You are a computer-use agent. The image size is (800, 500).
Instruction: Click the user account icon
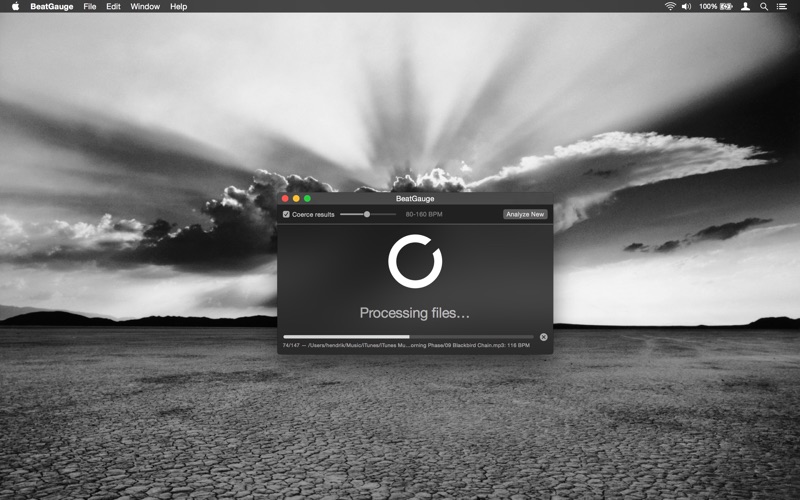(x=745, y=6)
